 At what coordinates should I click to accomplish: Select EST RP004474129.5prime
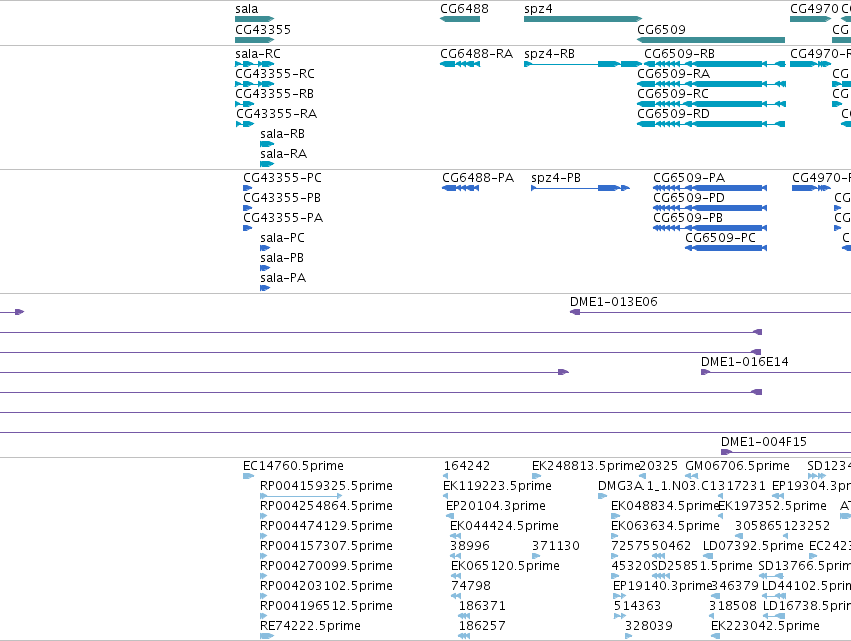tap(326, 526)
